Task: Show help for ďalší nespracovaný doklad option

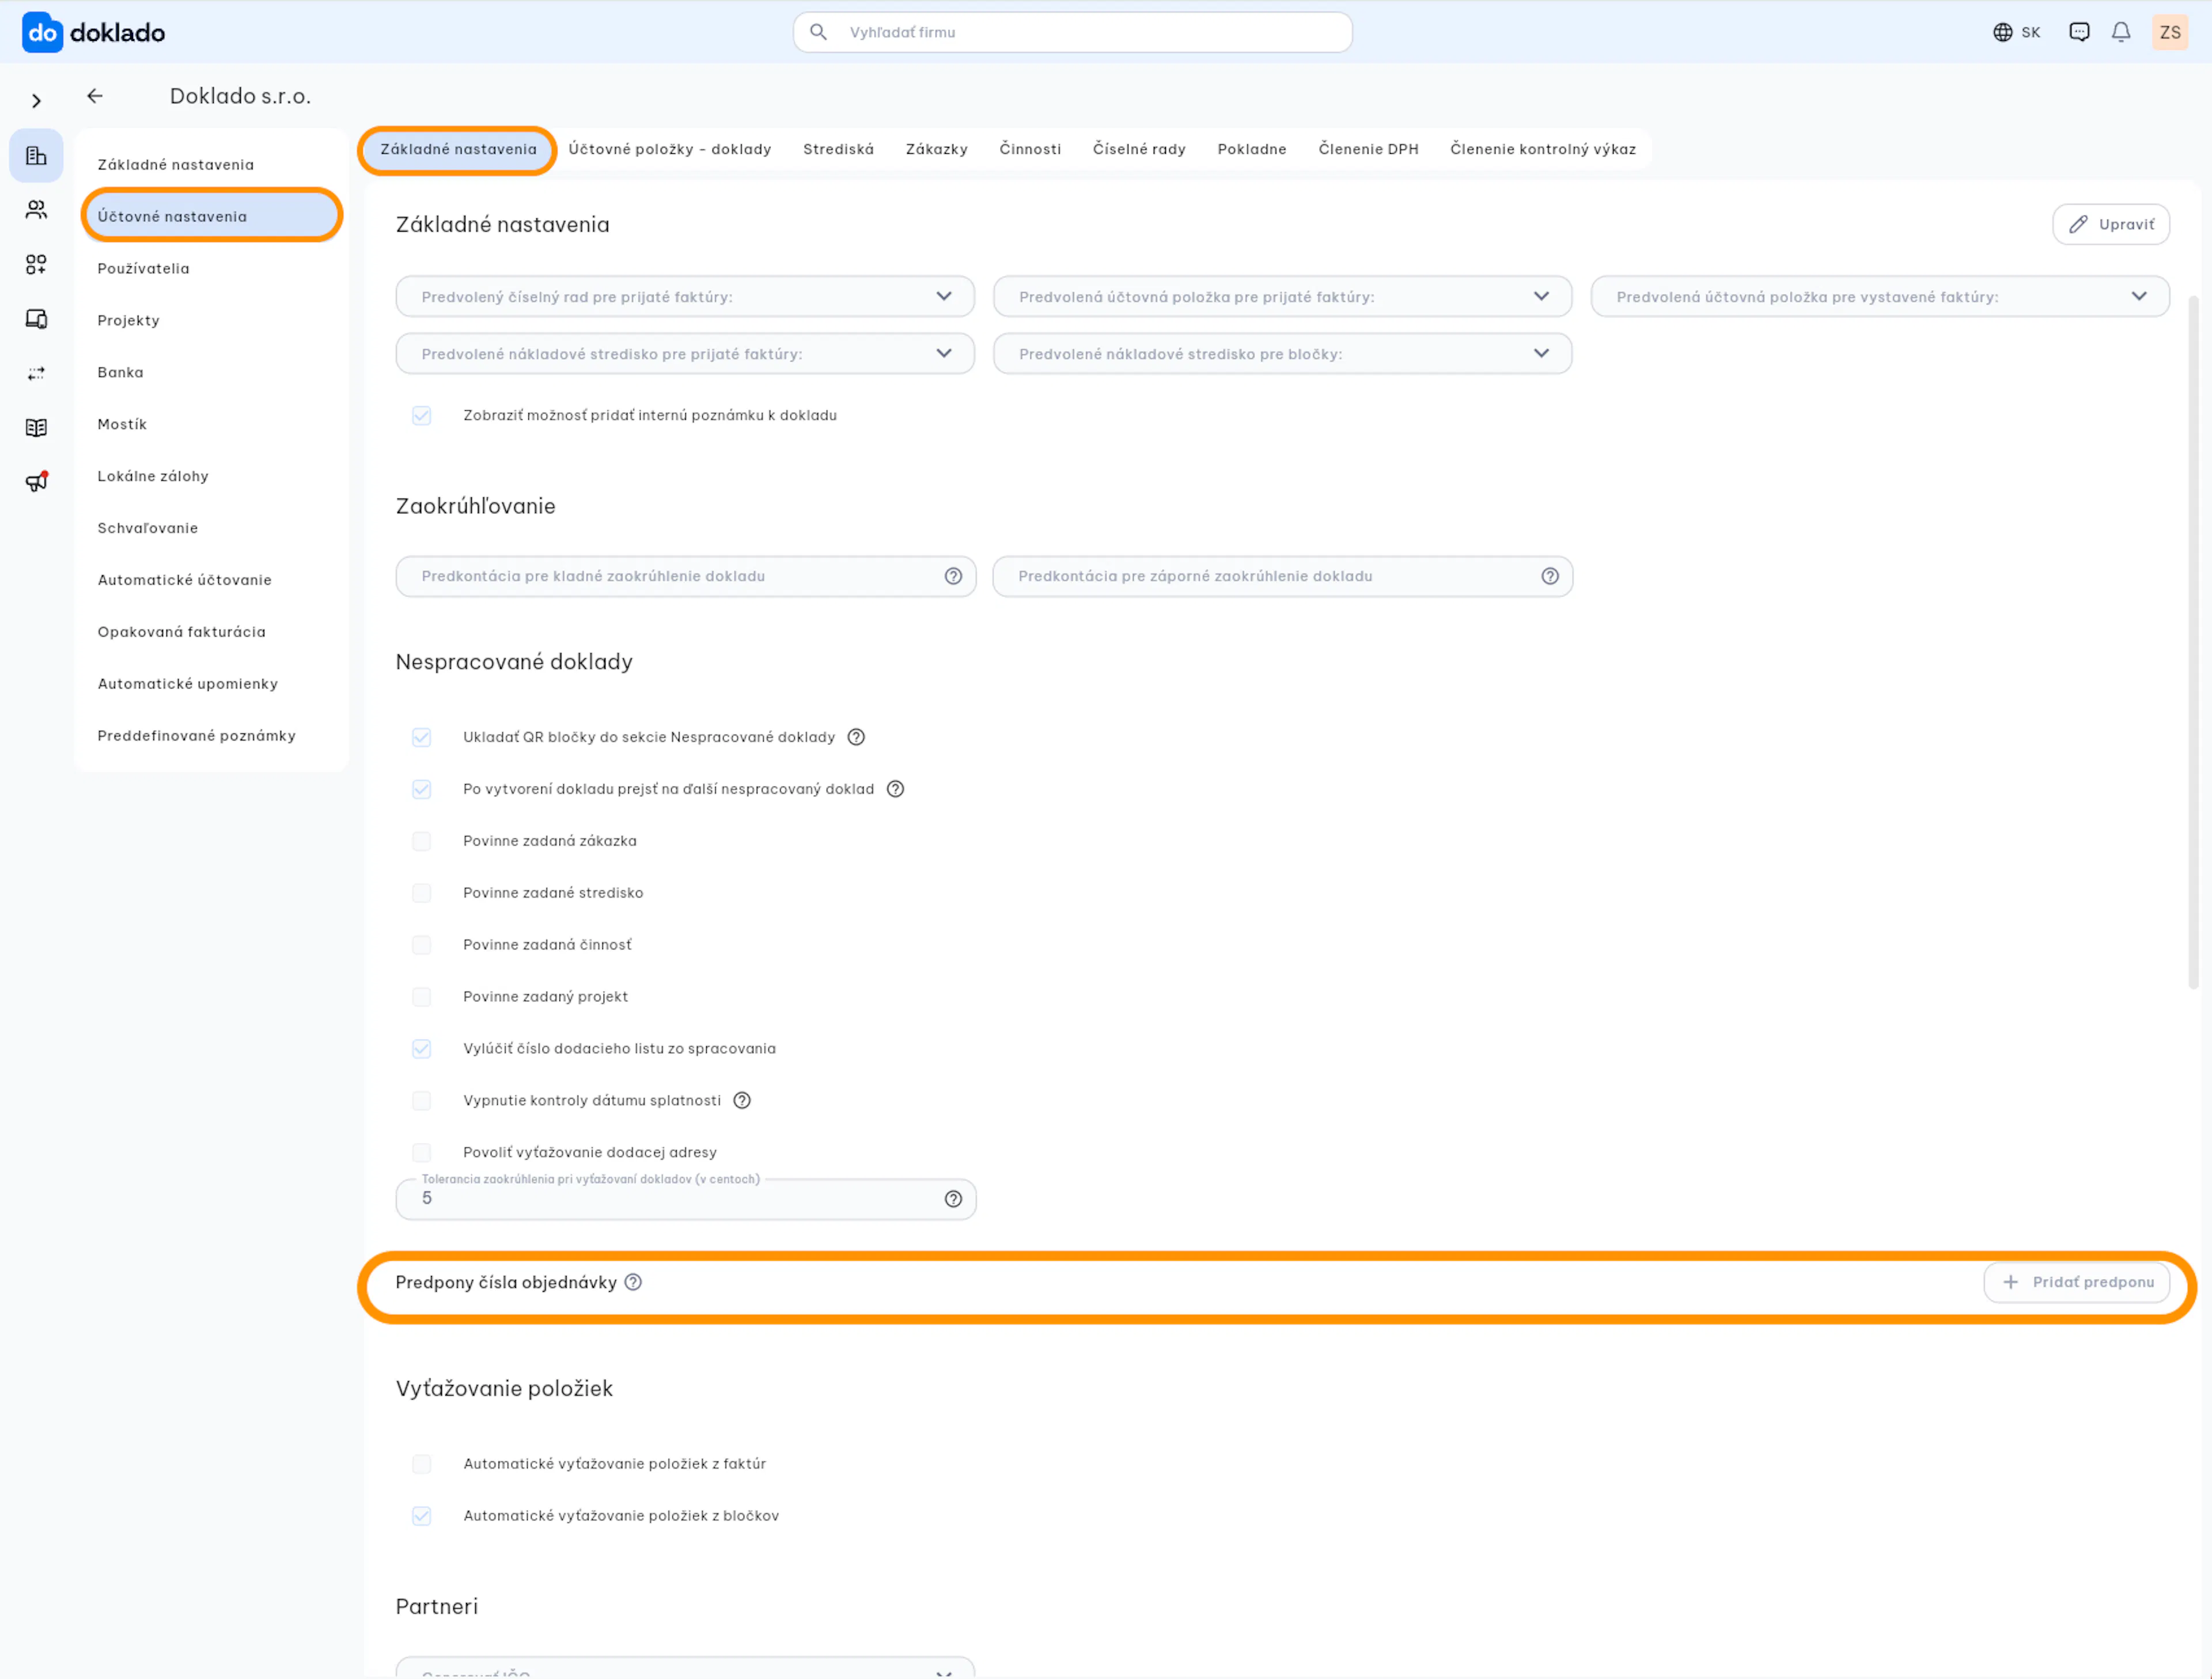Action: (896, 789)
